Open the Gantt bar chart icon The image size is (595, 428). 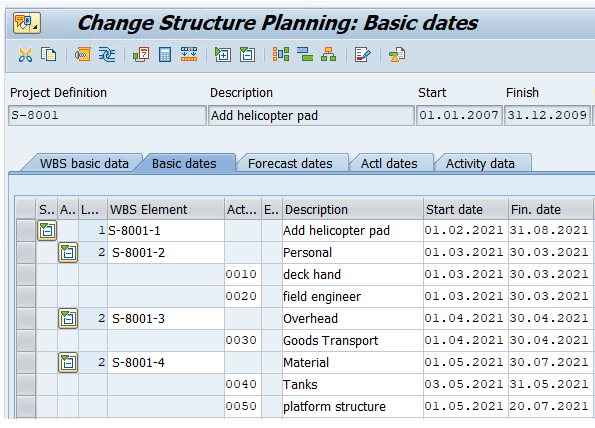click(x=305, y=55)
